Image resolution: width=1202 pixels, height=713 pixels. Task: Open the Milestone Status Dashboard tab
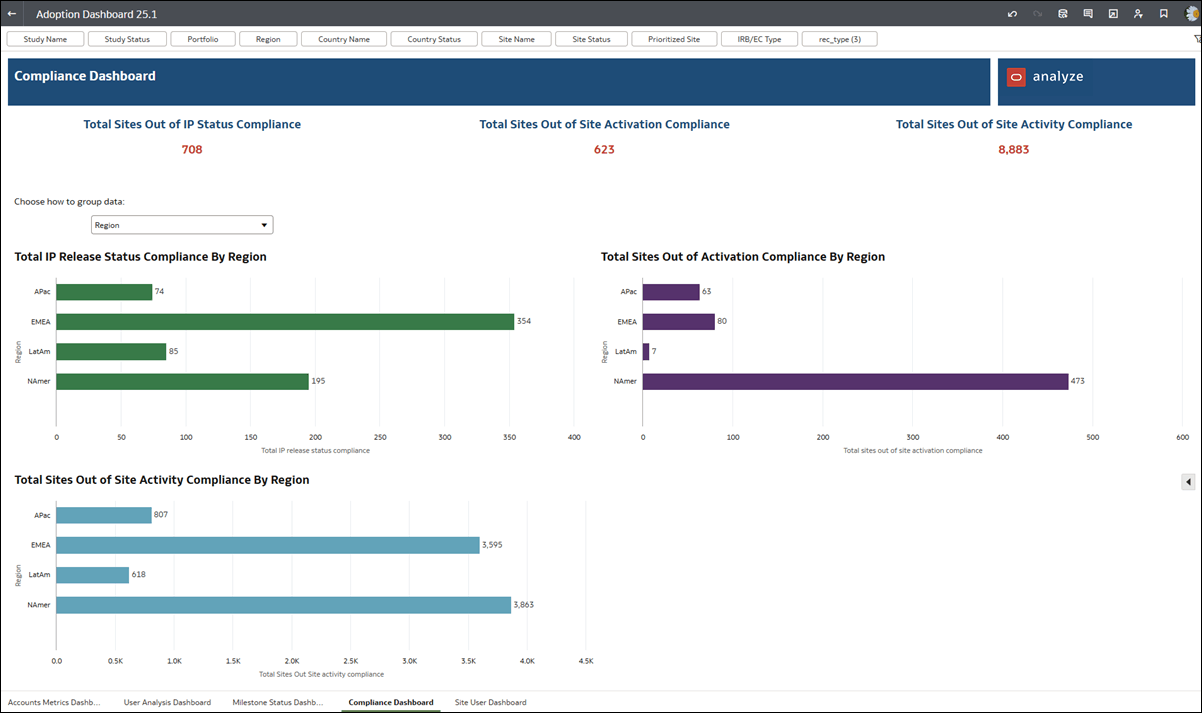[x=279, y=702]
